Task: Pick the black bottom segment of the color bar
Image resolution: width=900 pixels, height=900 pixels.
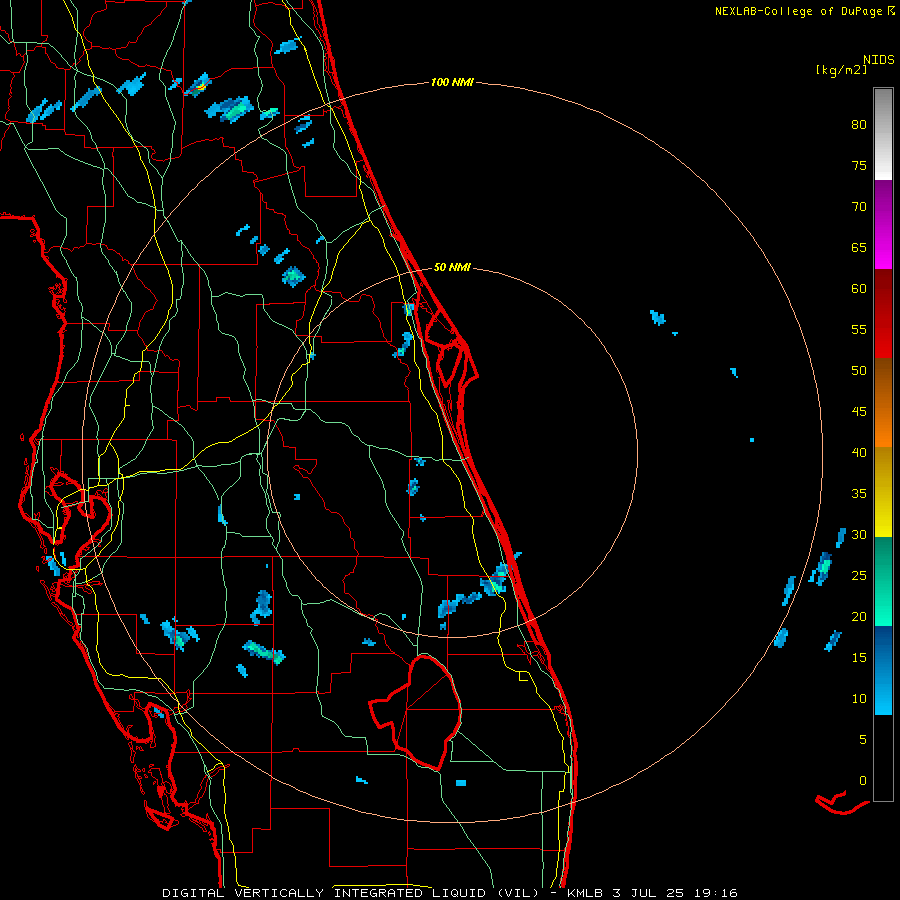Action: 883,758
